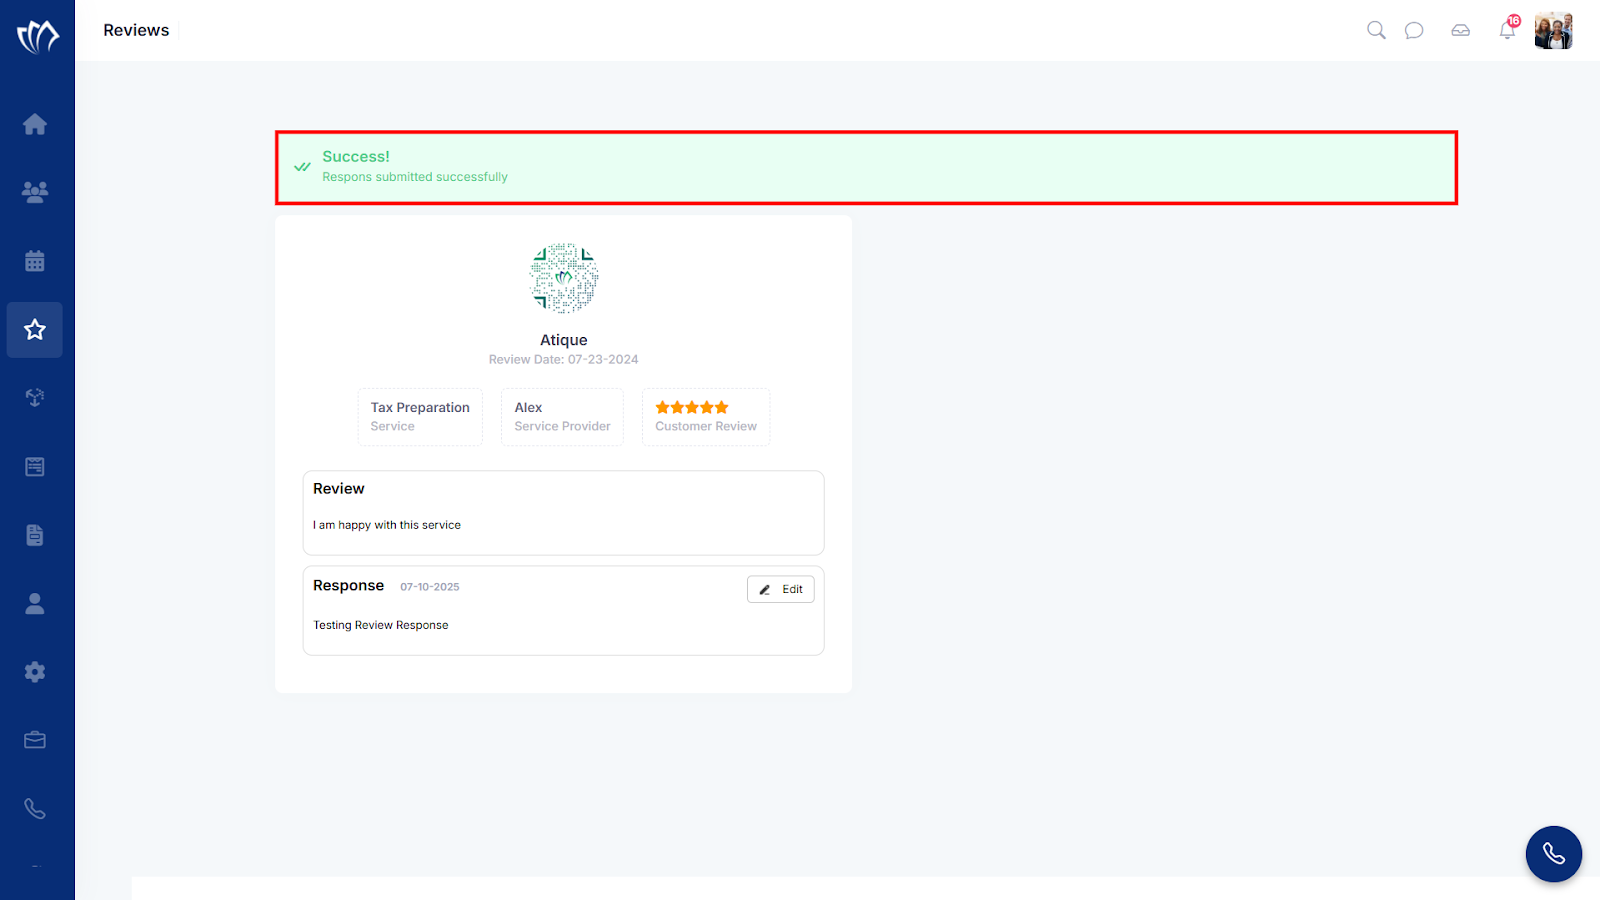
Task: Open the cube package sidebar icon
Action: [x=35, y=398]
